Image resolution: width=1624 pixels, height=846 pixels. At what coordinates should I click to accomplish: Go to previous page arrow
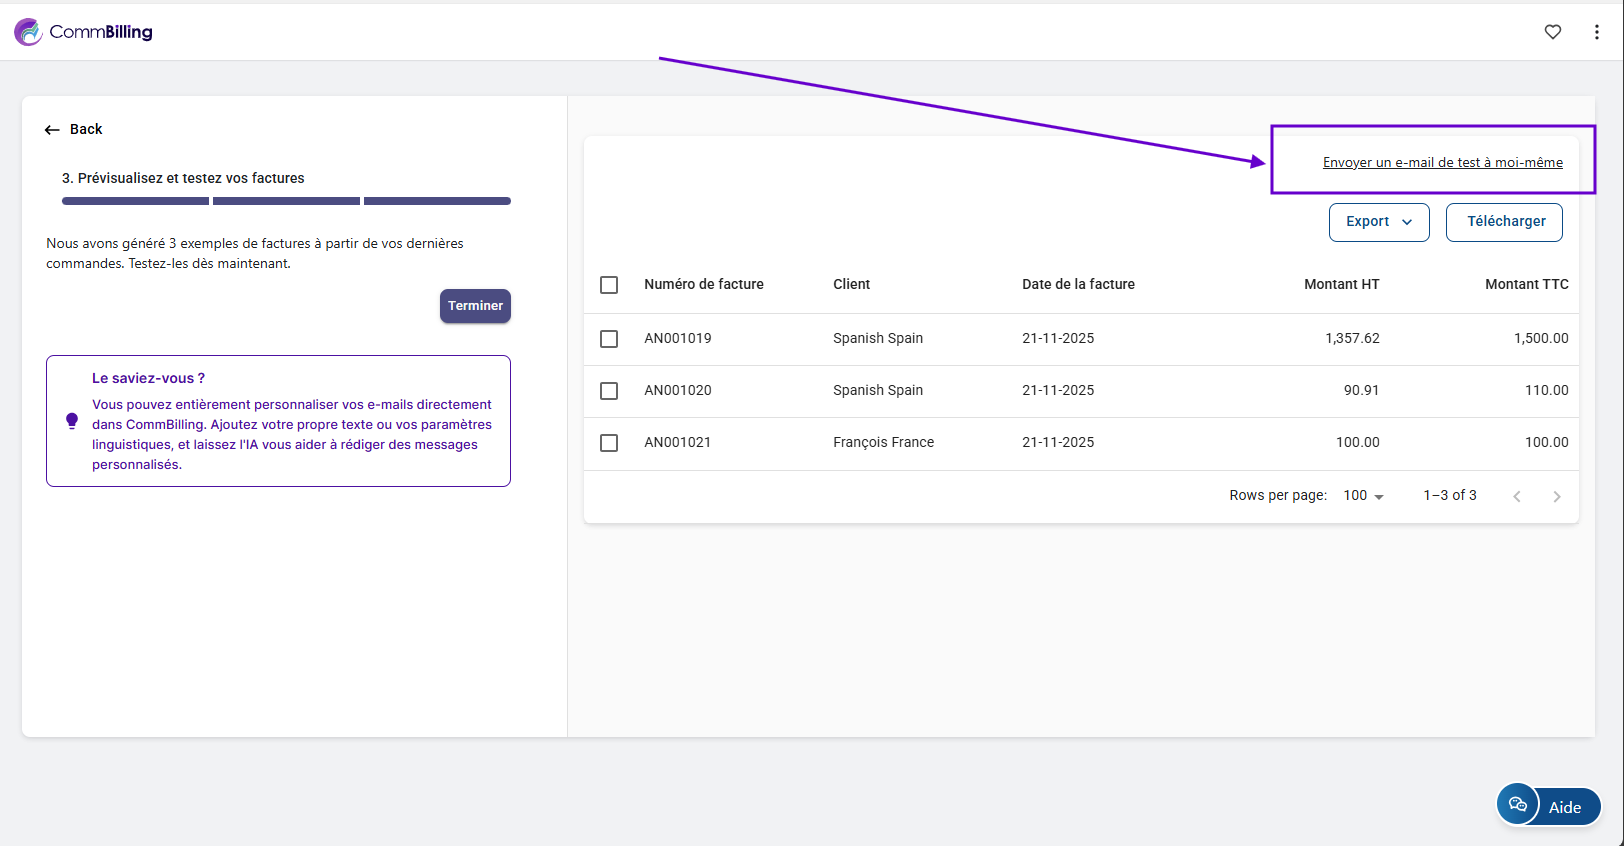click(1516, 496)
